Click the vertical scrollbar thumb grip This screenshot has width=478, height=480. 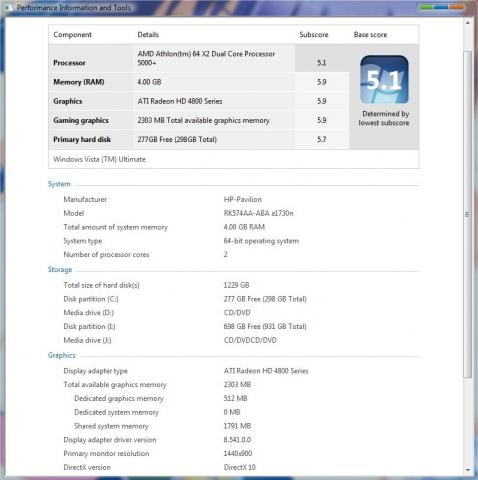pyautogui.click(x=467, y=214)
